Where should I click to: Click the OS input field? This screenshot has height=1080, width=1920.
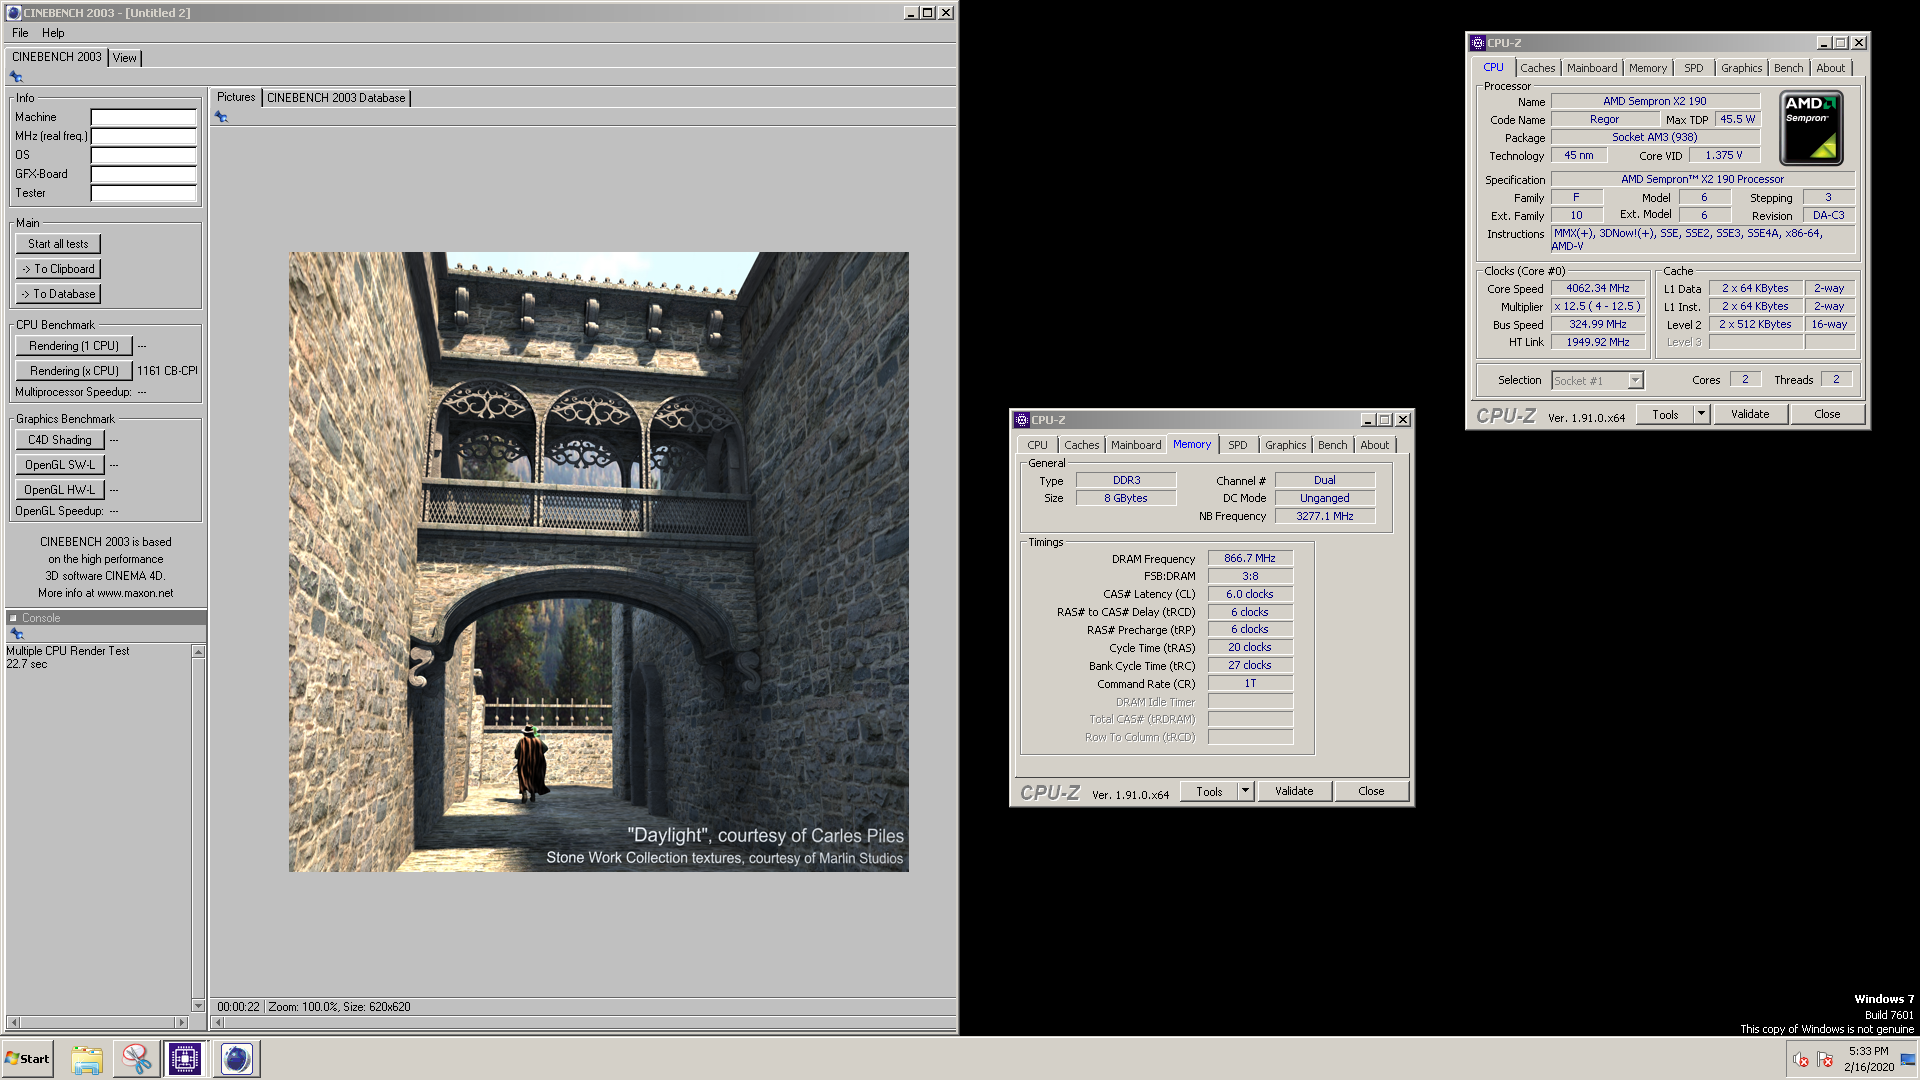(144, 155)
